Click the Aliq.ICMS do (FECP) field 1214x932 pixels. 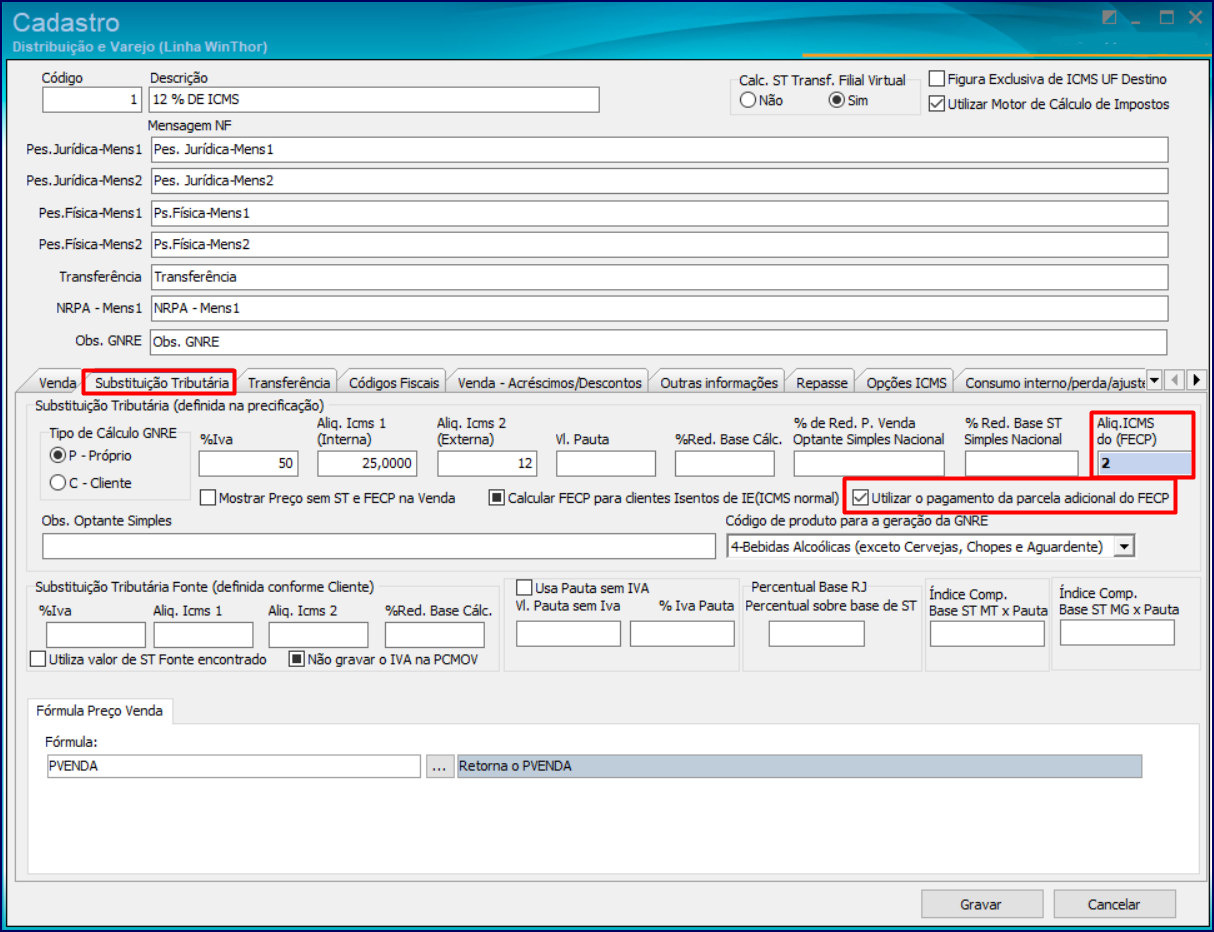(1145, 464)
